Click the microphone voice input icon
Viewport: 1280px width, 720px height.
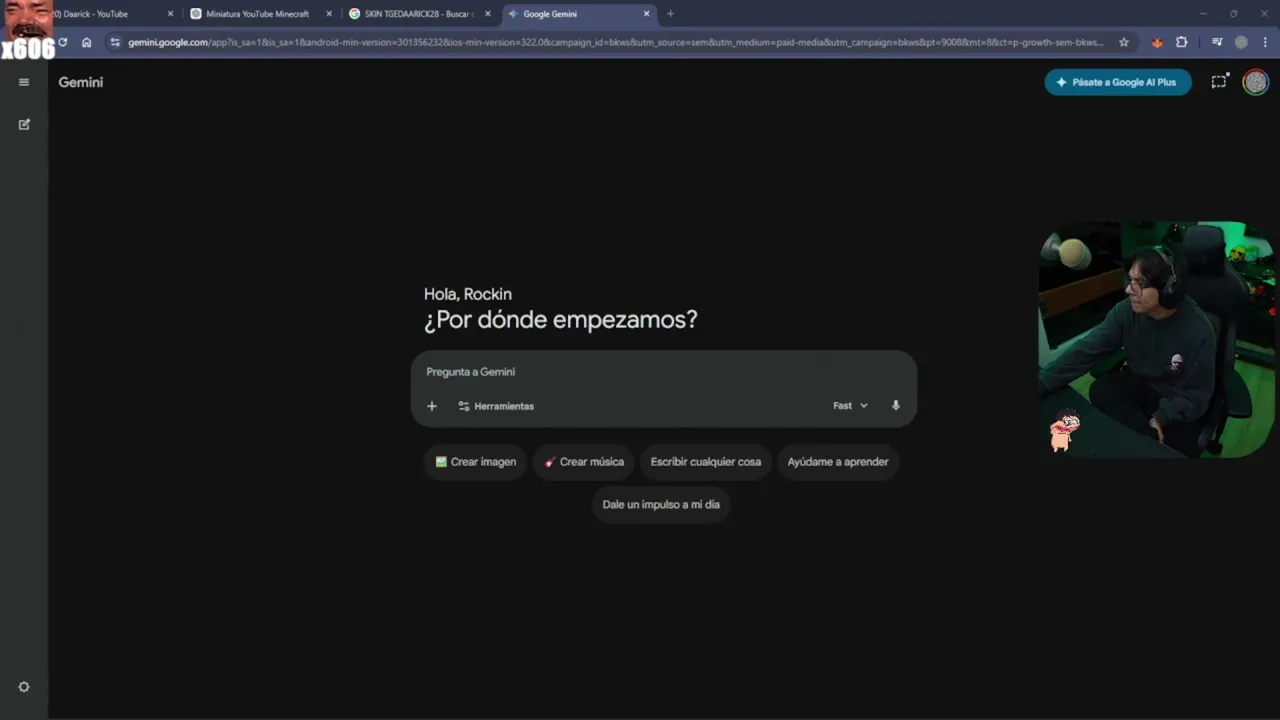tap(896, 406)
